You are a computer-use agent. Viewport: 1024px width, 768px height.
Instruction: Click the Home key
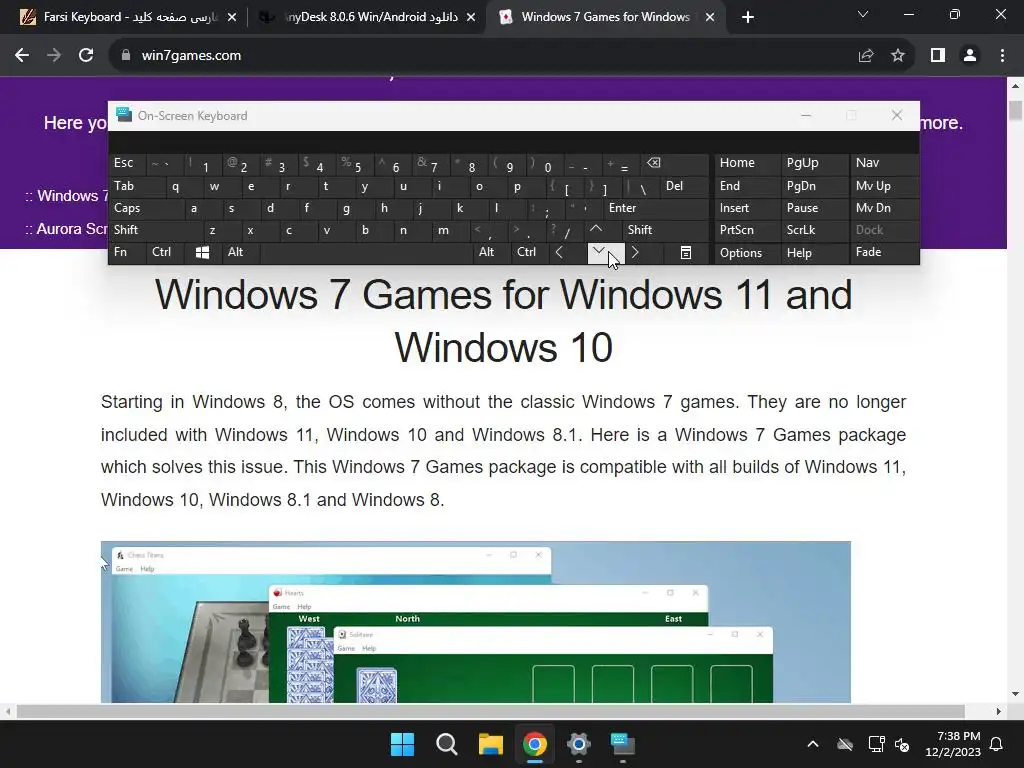pos(747,163)
